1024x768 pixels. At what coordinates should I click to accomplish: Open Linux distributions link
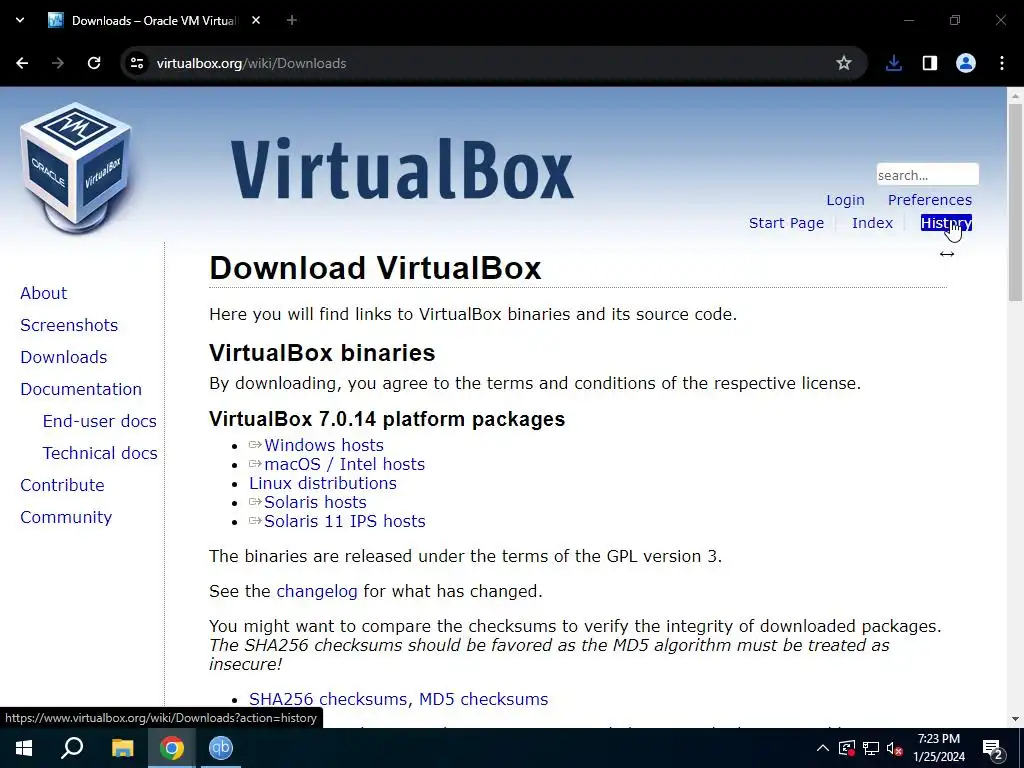click(x=323, y=483)
